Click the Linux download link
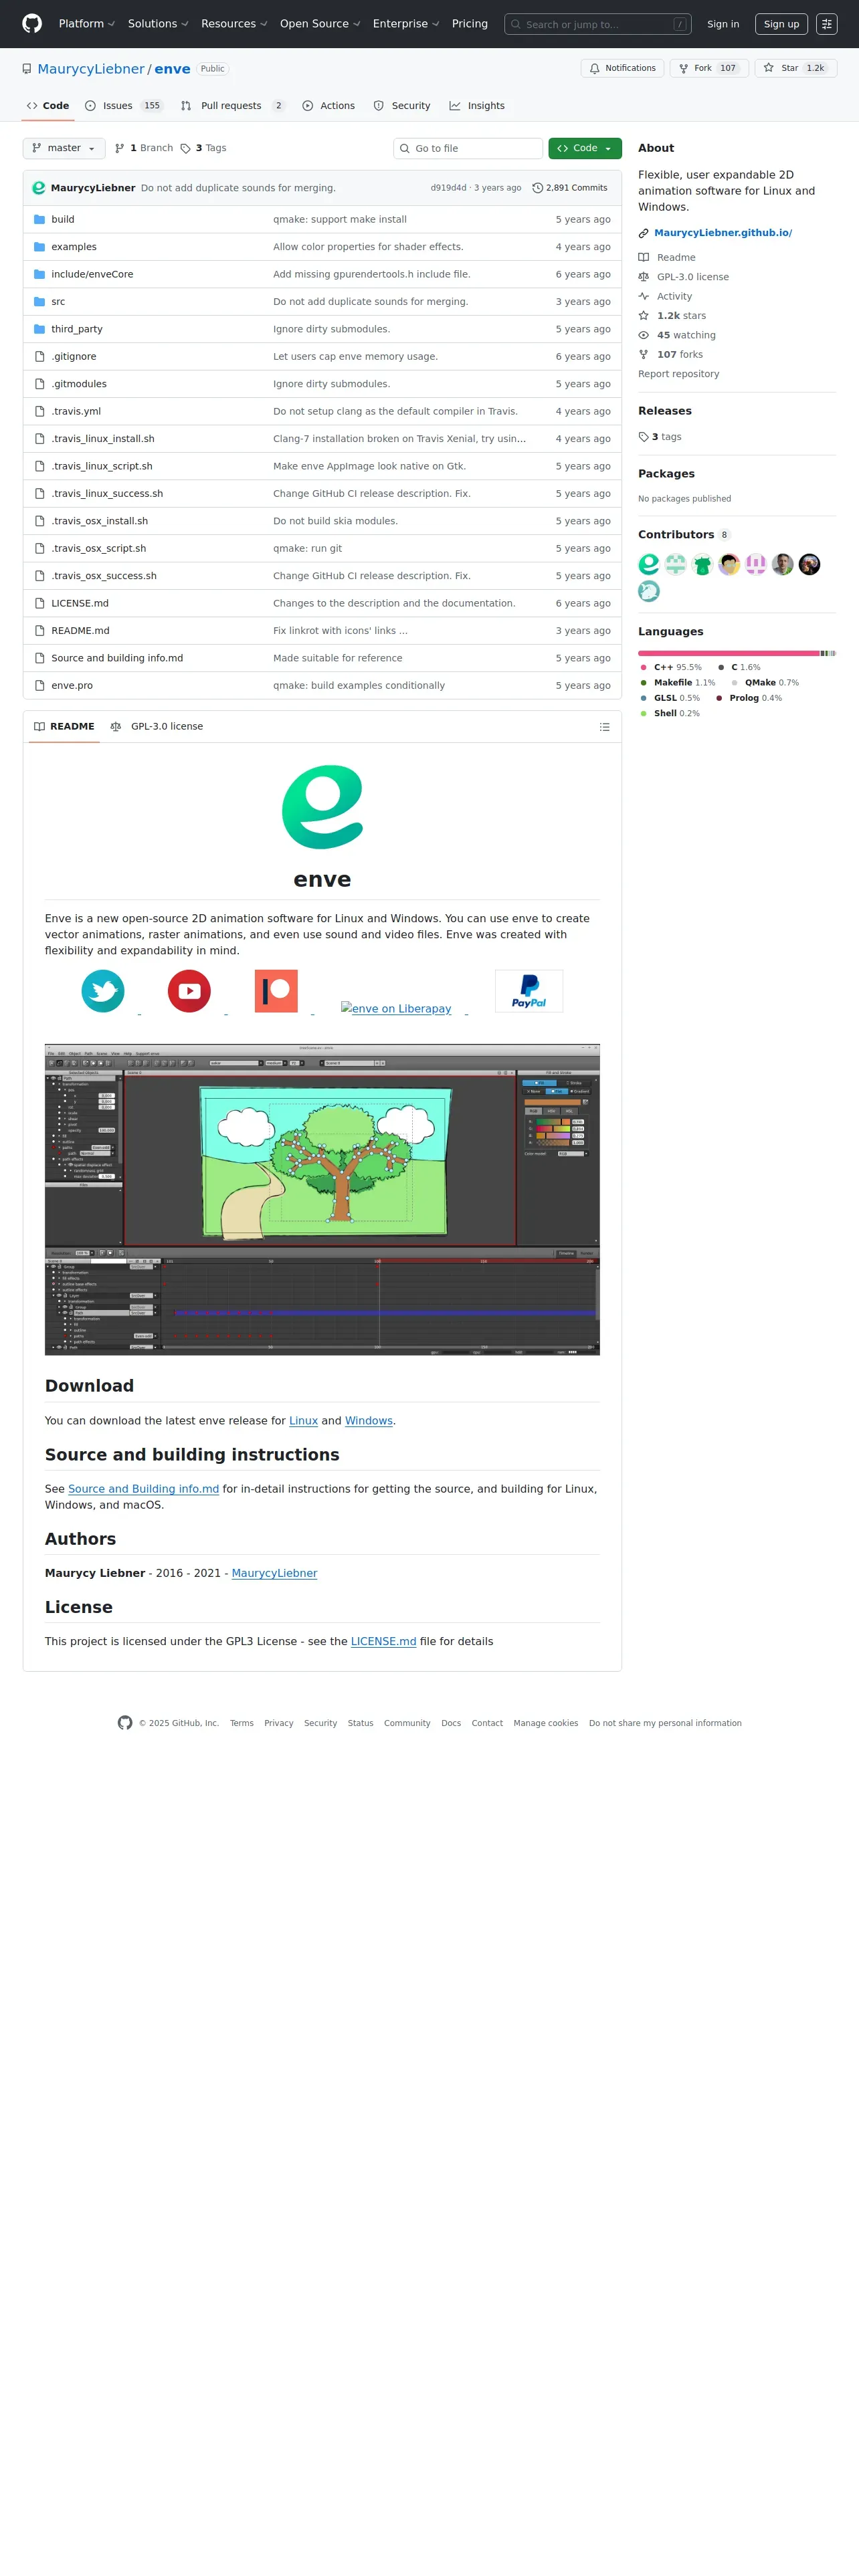The height and width of the screenshot is (2576, 859). (x=303, y=1421)
